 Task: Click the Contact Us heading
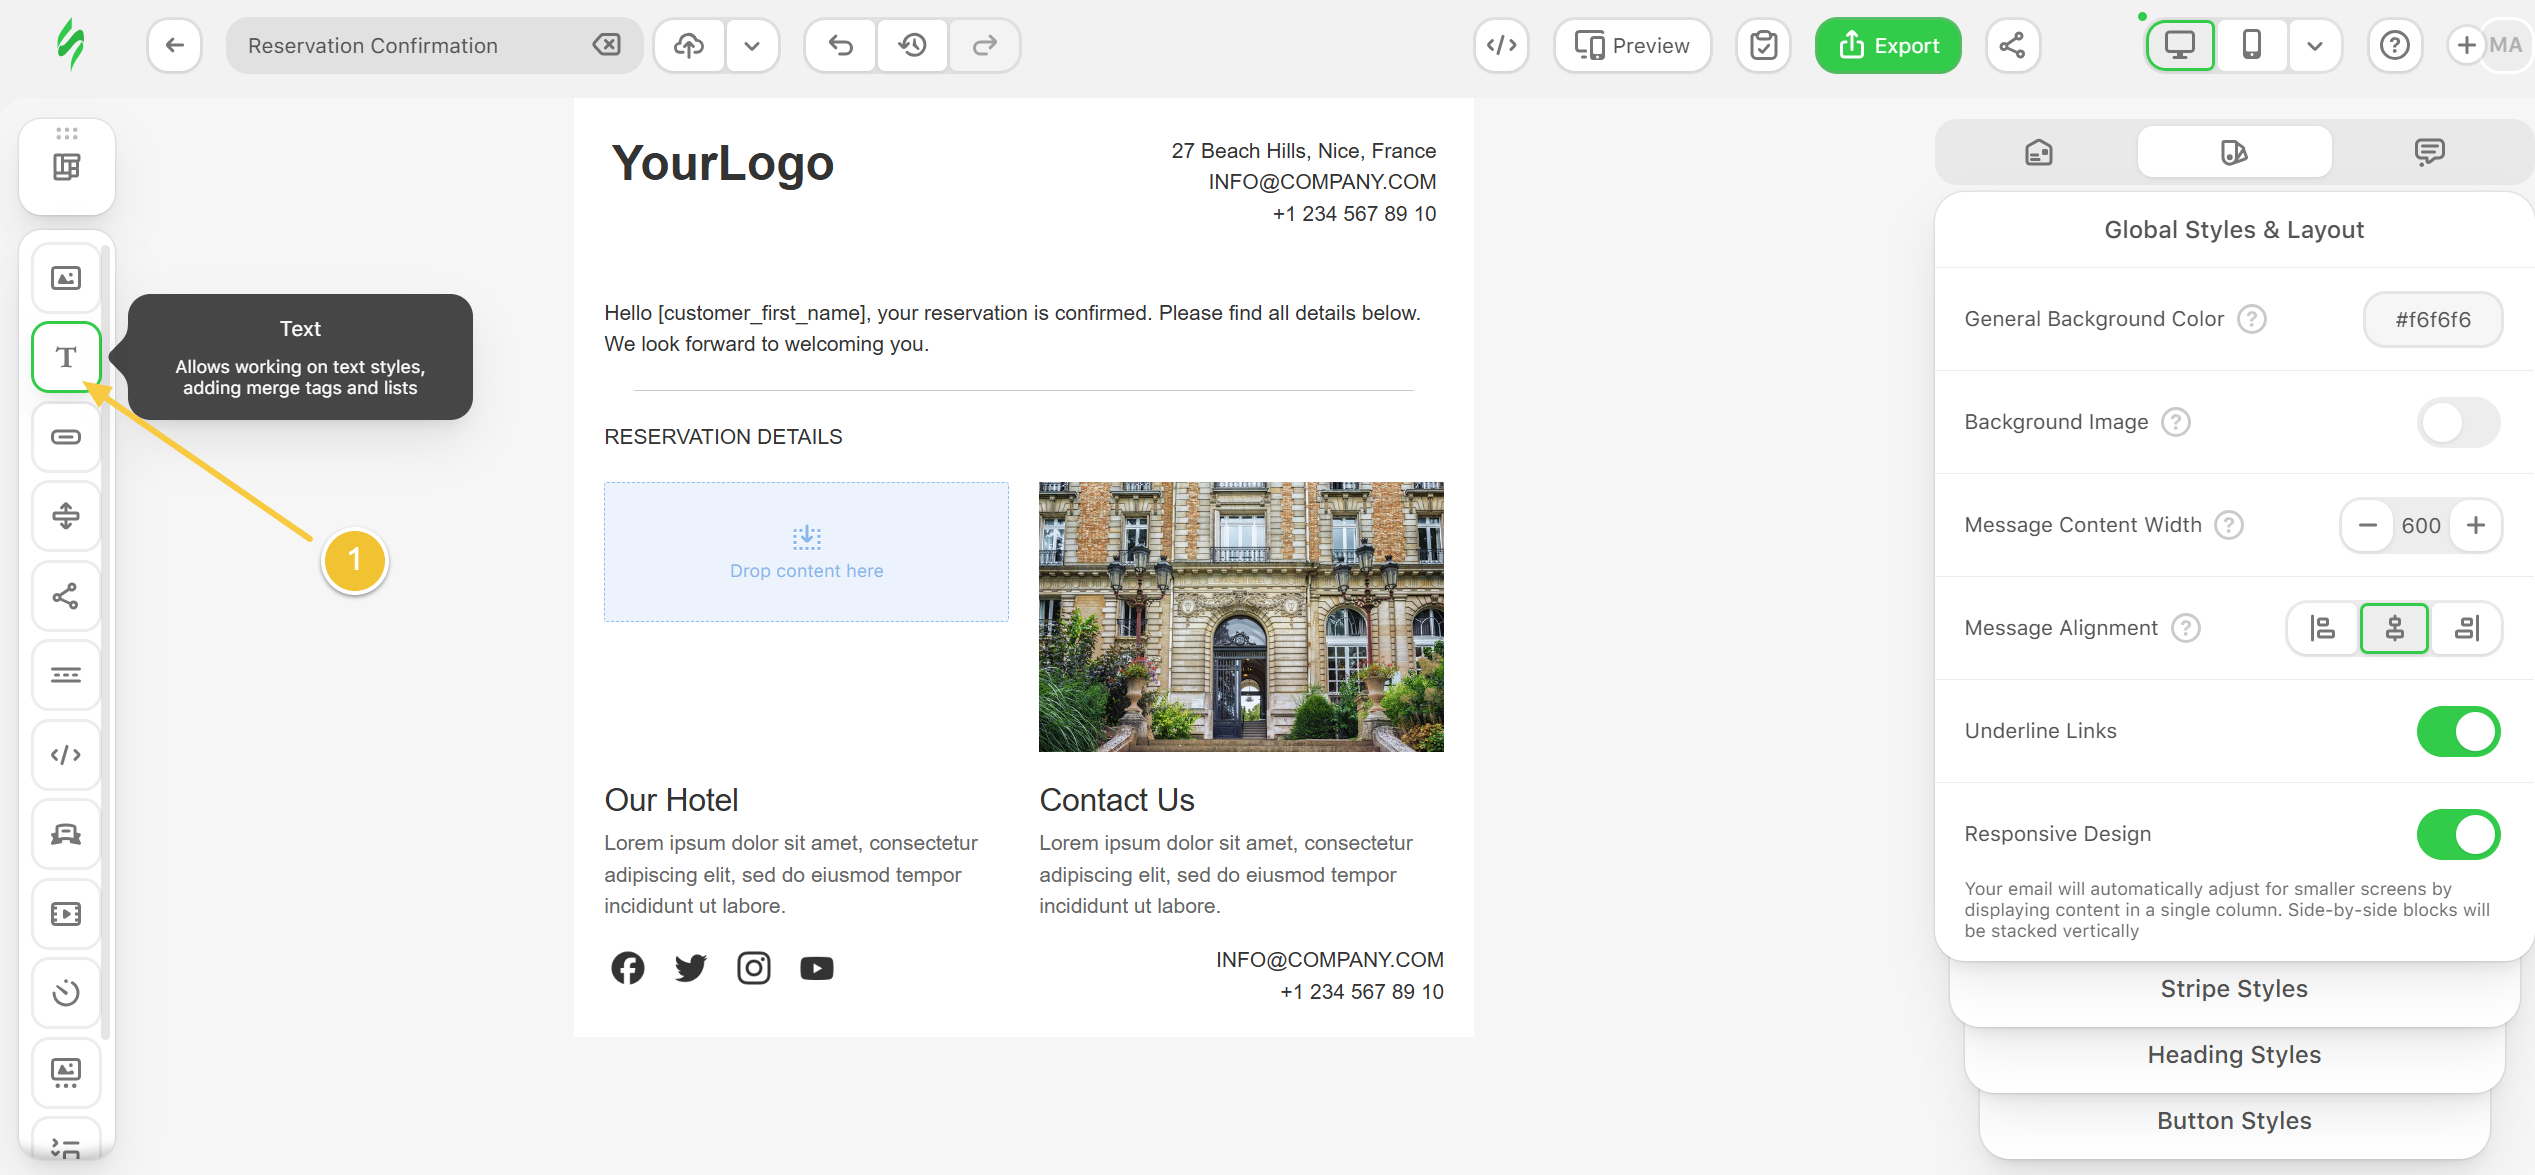1116,800
